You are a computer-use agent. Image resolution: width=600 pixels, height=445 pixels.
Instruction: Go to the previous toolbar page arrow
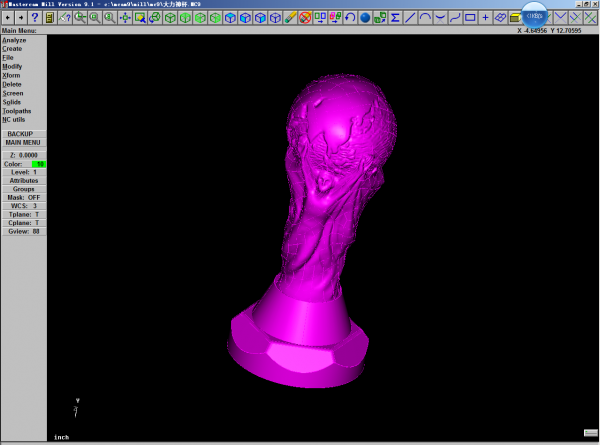pos(8,18)
